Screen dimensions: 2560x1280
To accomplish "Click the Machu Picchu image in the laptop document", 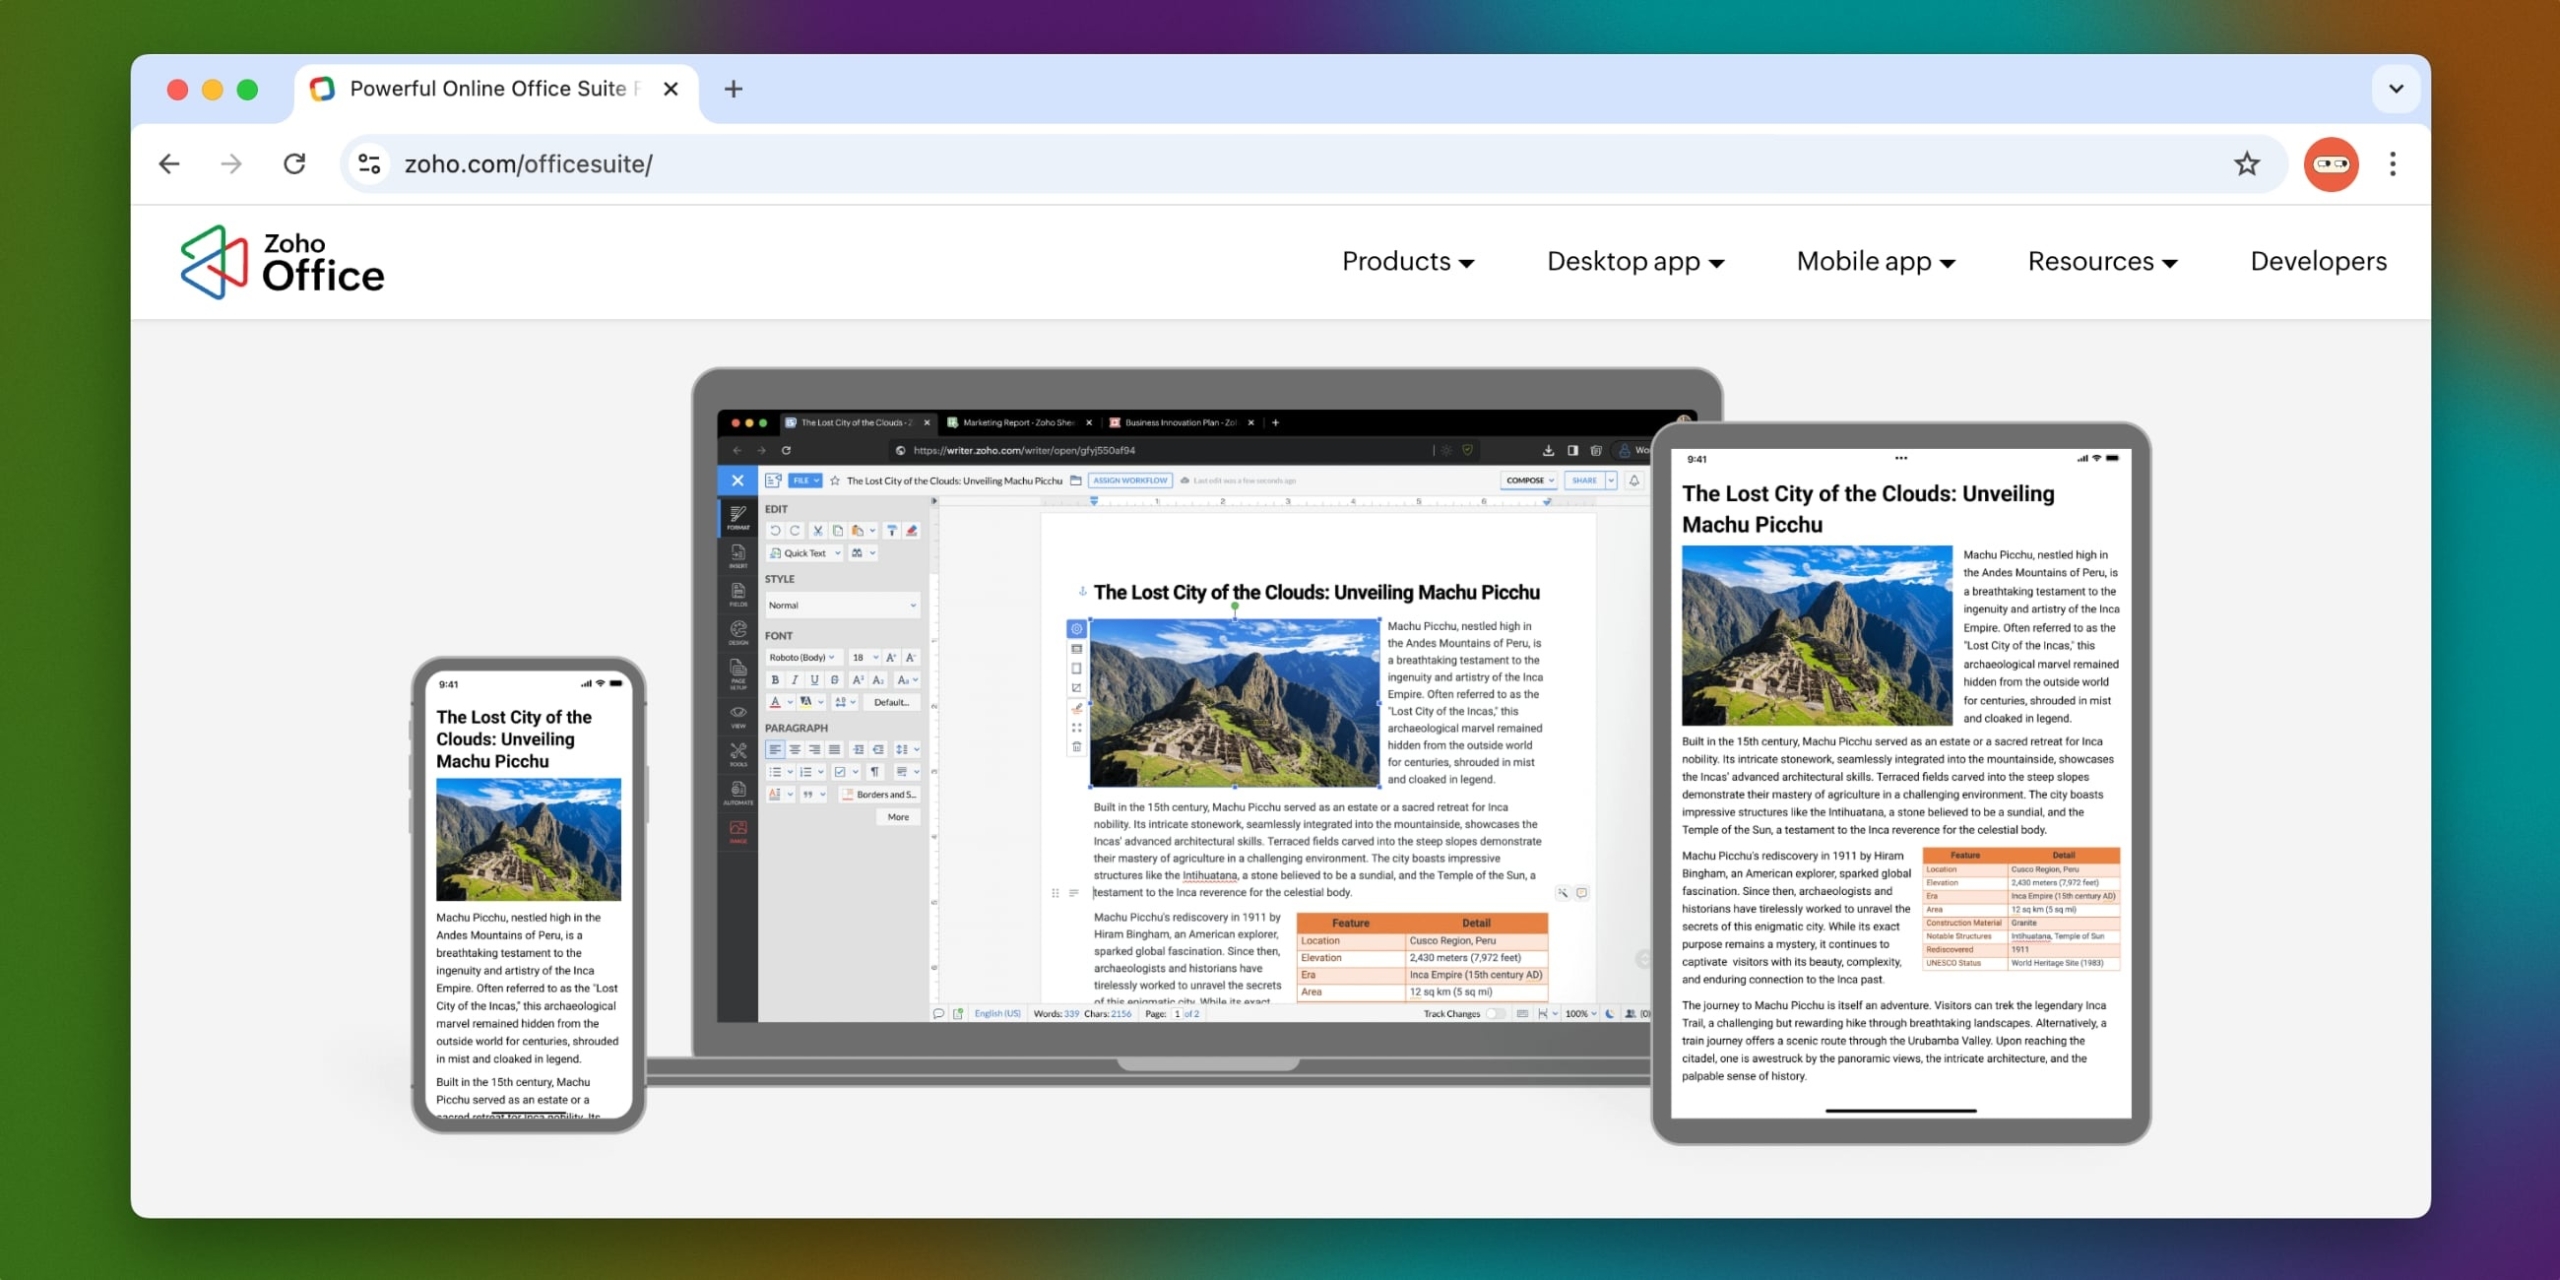I will click(1235, 703).
